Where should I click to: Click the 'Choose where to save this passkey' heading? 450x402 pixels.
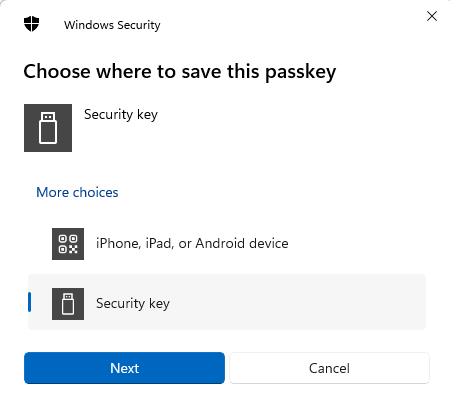[180, 72]
